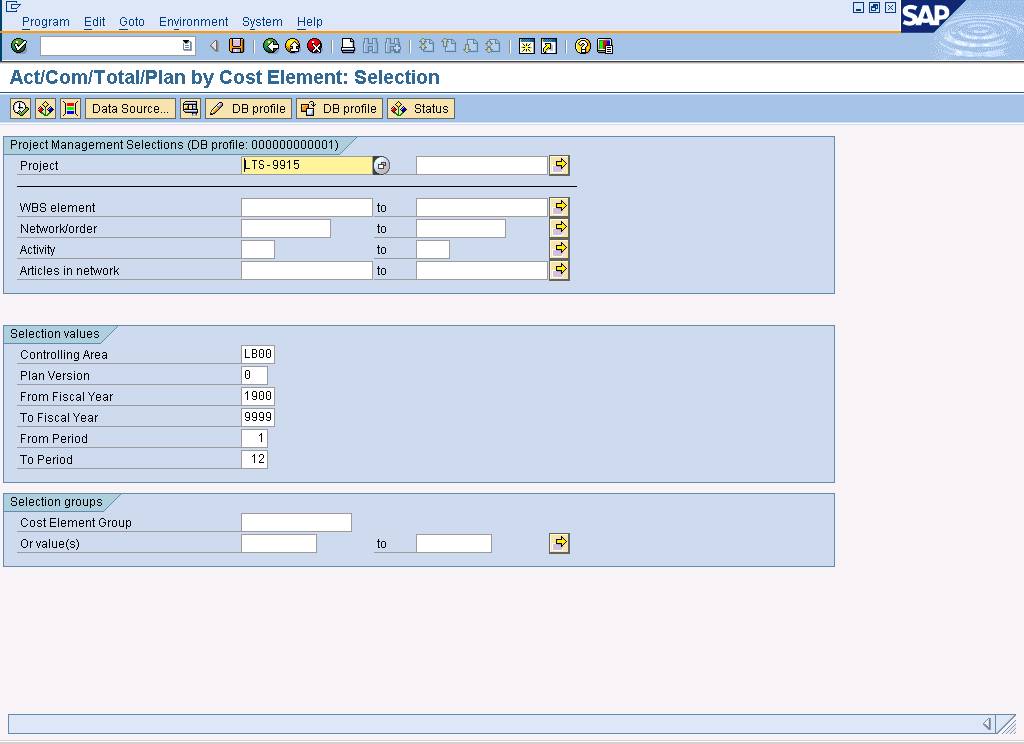Click the WBS element to field
1024x744 pixels.
(481, 207)
